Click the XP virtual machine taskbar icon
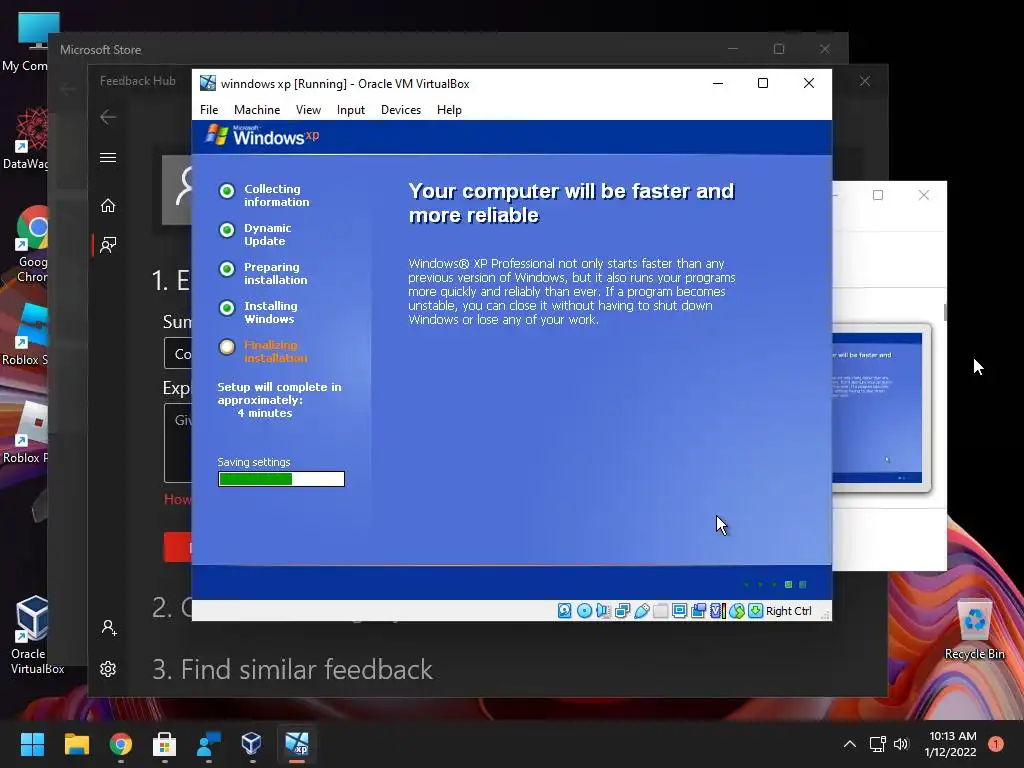 296,744
